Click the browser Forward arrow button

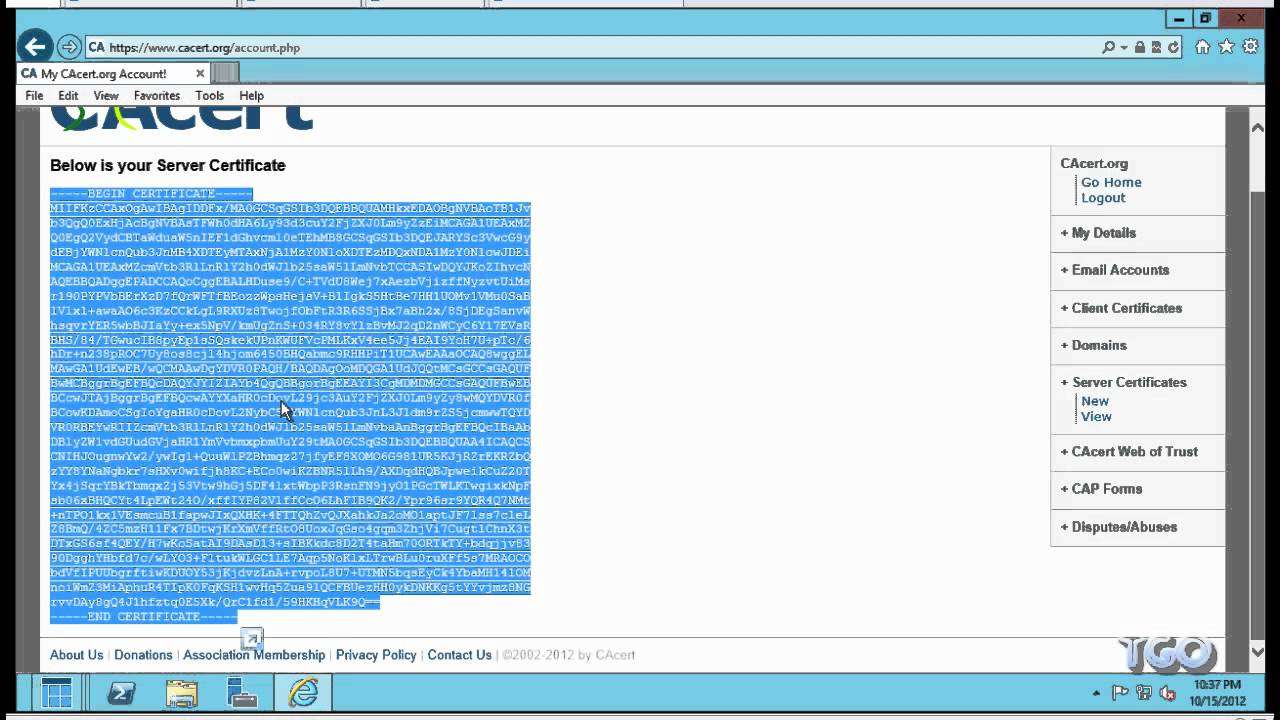[69, 47]
